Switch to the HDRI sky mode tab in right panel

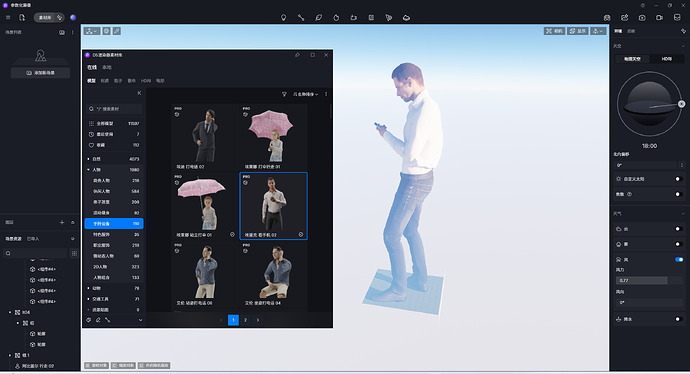point(667,59)
